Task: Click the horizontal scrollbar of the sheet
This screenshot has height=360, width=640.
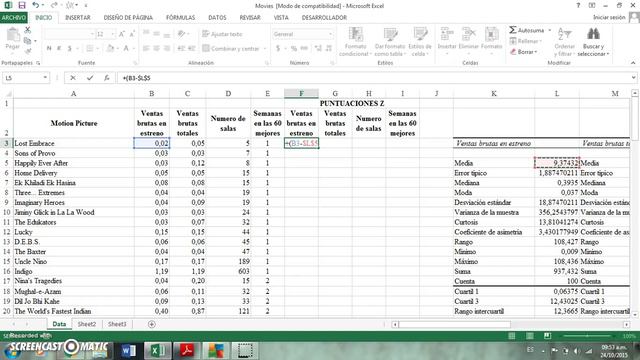Action: click(x=454, y=324)
